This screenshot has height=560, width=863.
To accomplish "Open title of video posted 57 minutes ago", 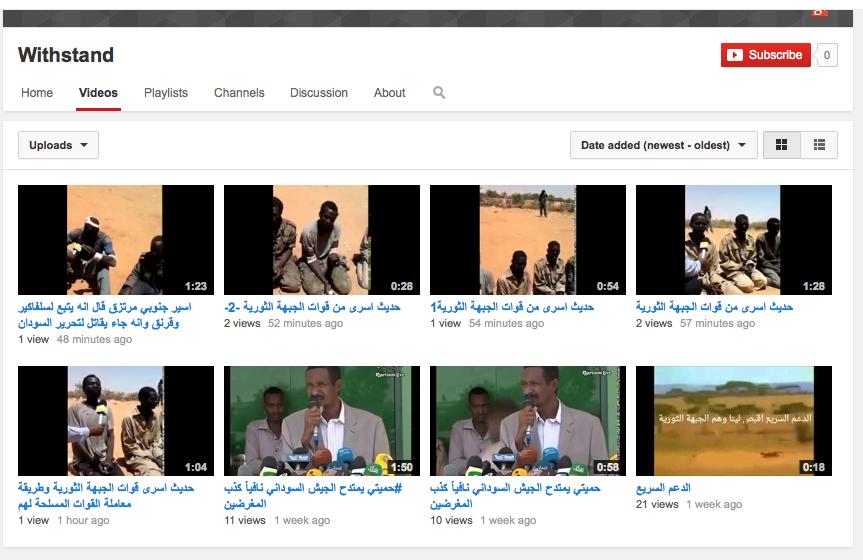I will coord(714,307).
